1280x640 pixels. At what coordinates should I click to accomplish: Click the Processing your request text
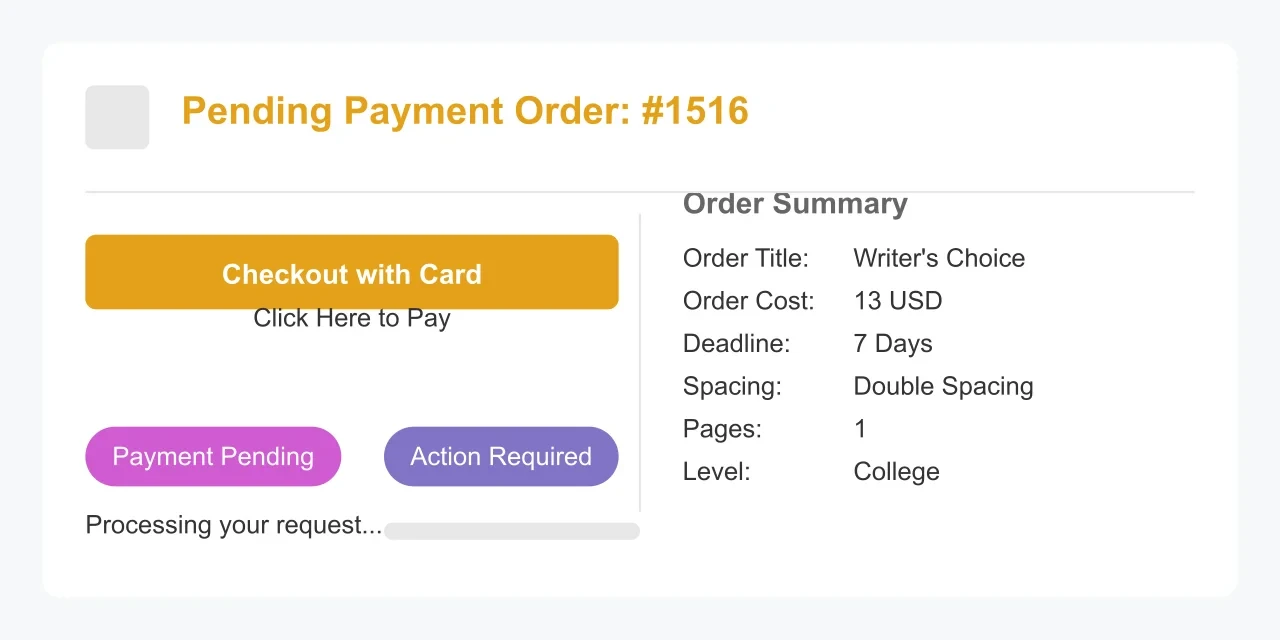pos(234,524)
